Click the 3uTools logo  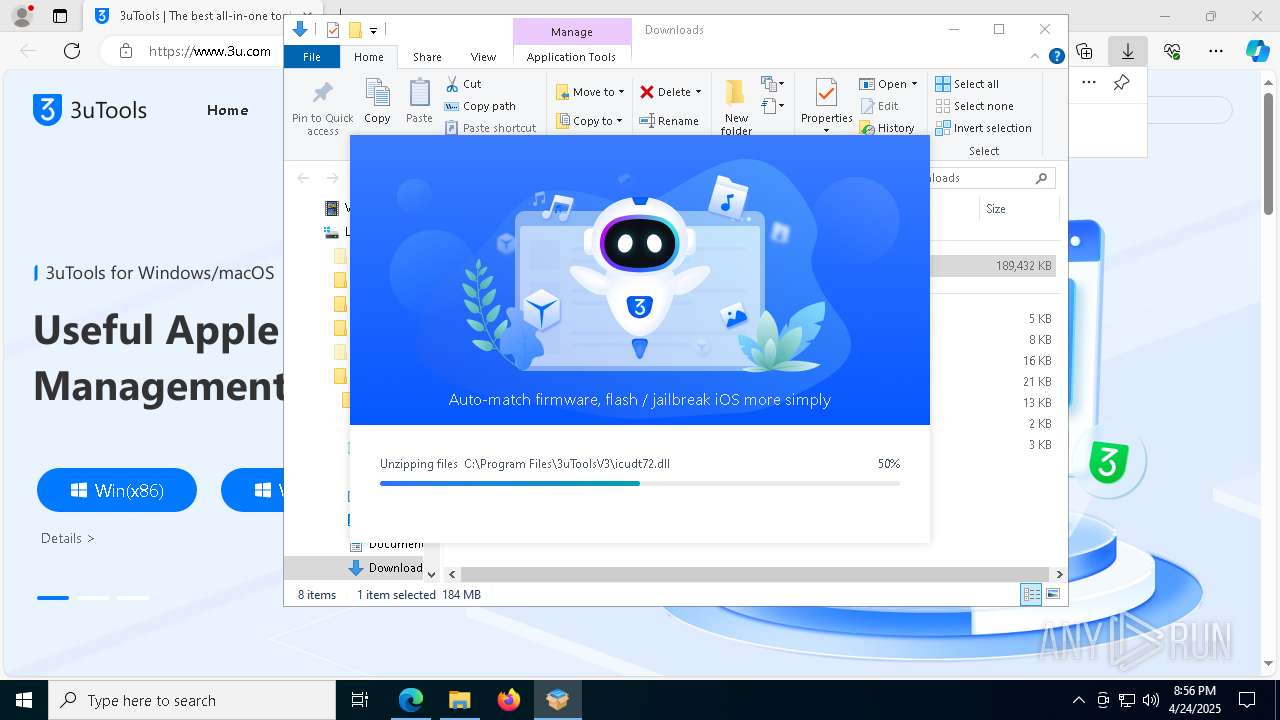pyautogui.click(x=90, y=110)
